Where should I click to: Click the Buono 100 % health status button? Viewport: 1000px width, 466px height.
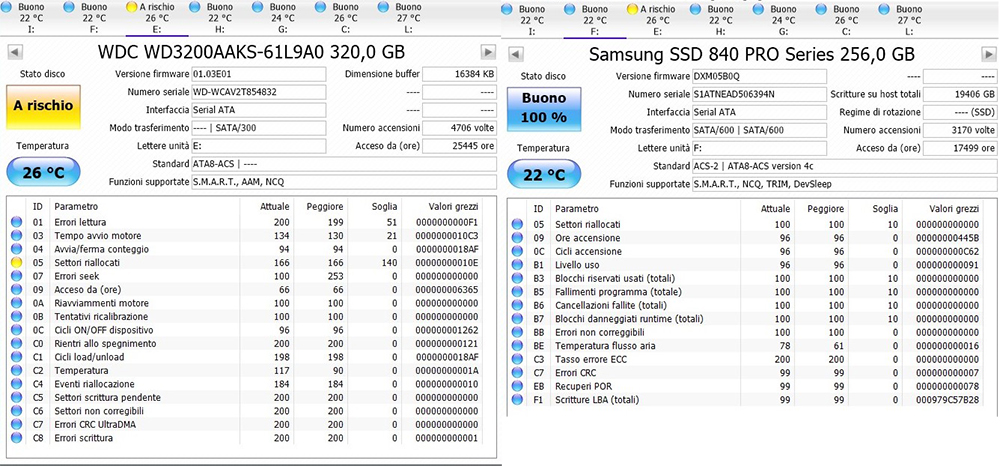click(544, 108)
